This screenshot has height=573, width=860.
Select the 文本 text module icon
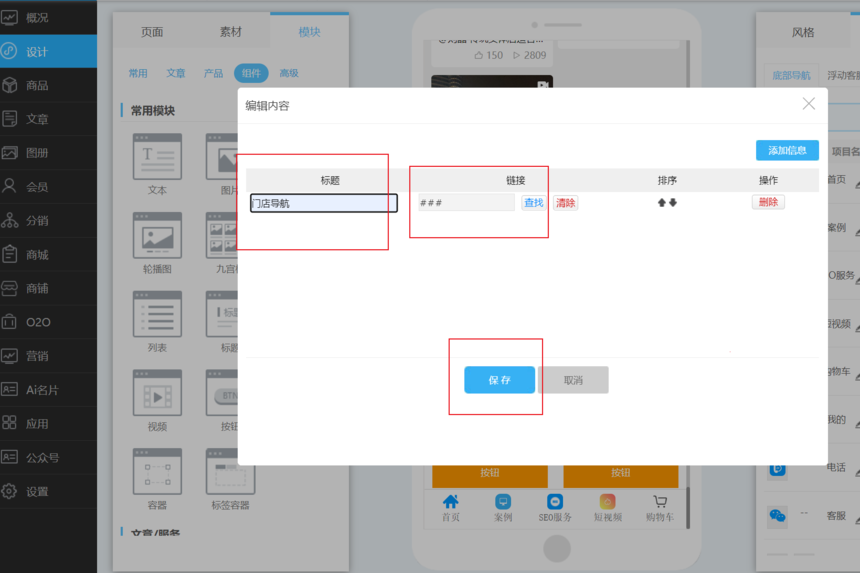[157, 156]
